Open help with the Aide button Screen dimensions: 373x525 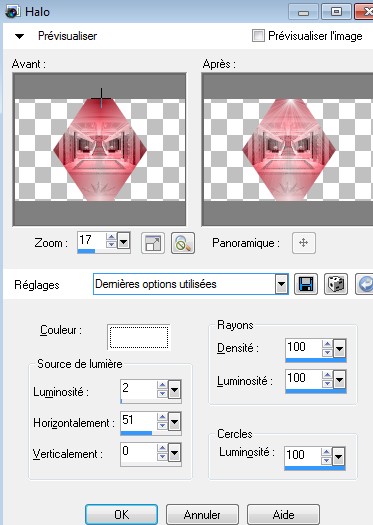283,515
